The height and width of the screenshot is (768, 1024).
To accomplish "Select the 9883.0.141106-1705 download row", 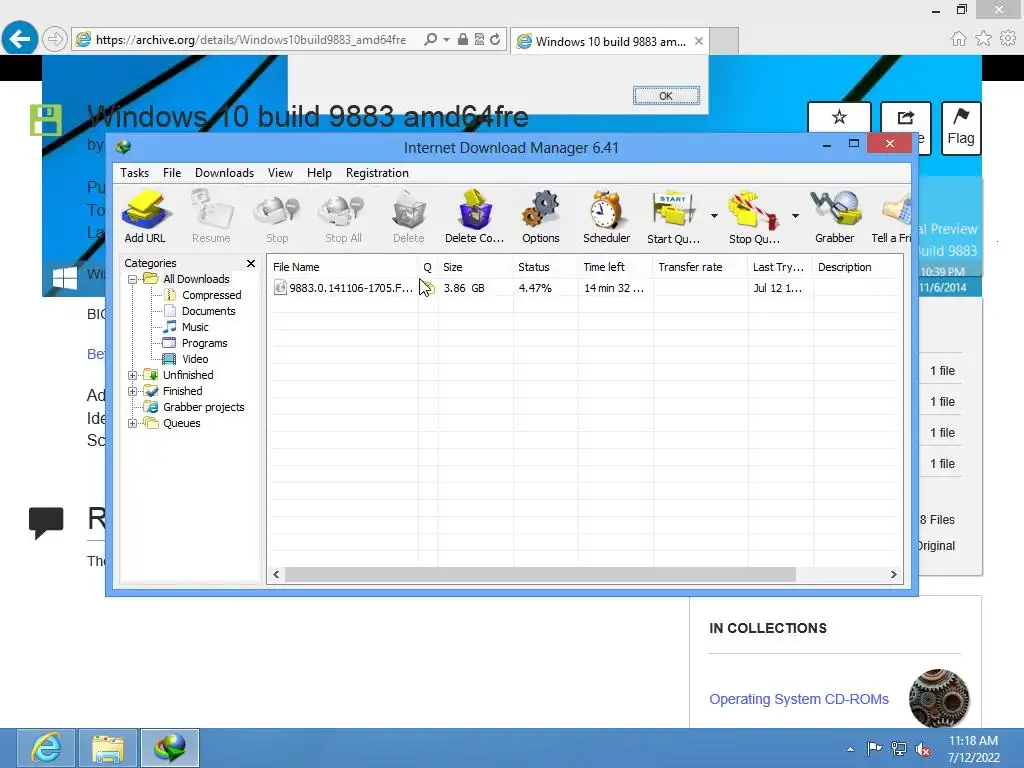I will click(584, 288).
